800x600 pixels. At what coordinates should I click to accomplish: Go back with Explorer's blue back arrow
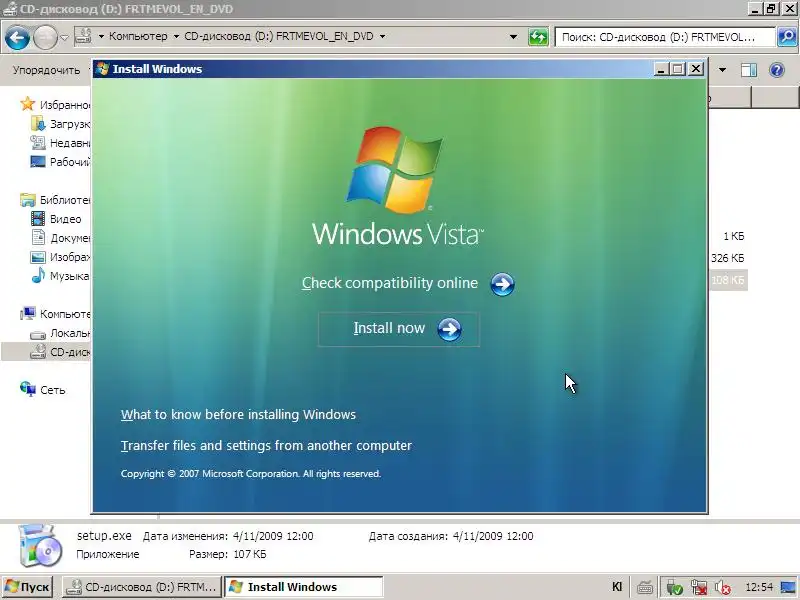pos(17,38)
